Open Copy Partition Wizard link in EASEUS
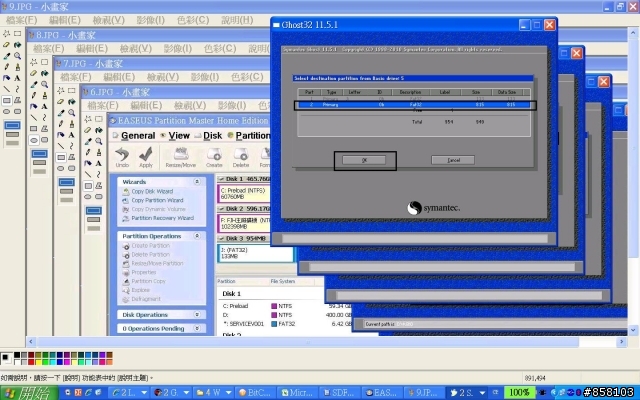The height and width of the screenshot is (400, 640). tap(157, 200)
